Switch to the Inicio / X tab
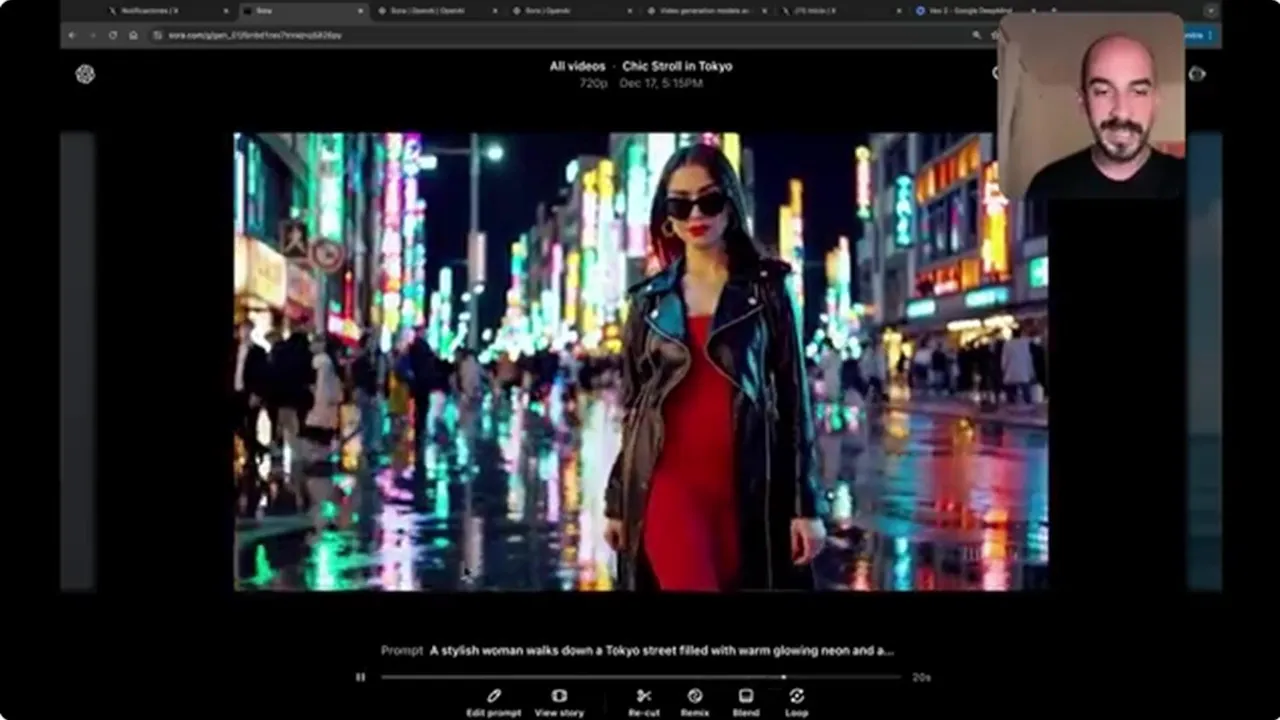1280x720 pixels. click(x=840, y=11)
